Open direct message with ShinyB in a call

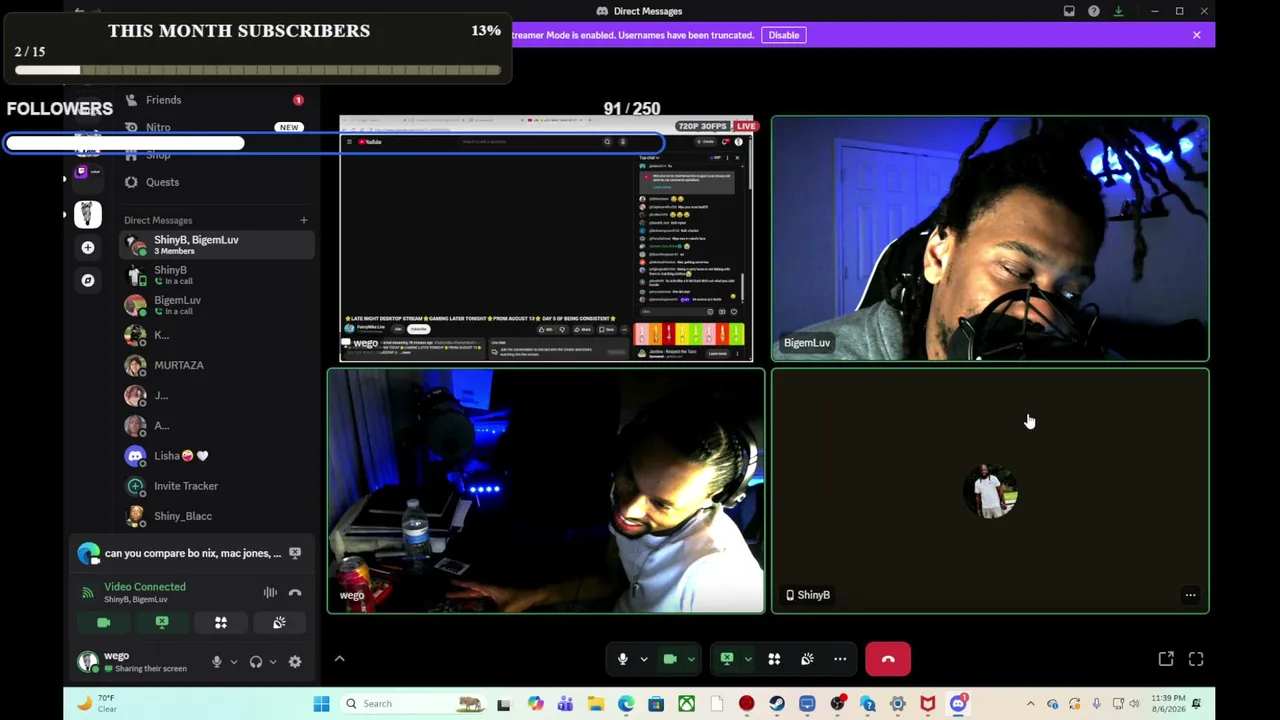(x=217, y=275)
